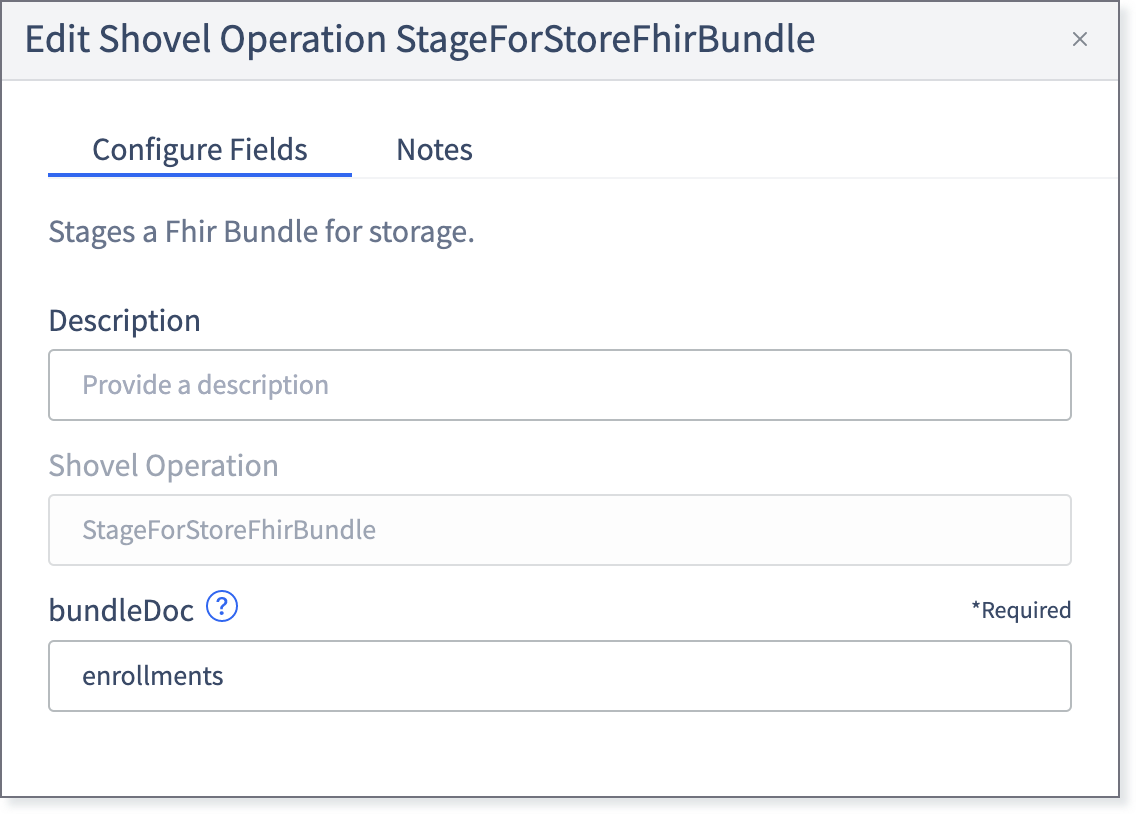Switch to the Notes tab
This screenshot has width=1136, height=814.
coord(434,150)
